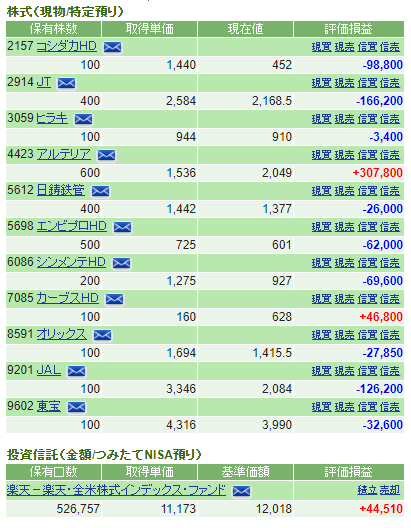Open the mail alert icon for 日鋳鉄管

(101, 191)
